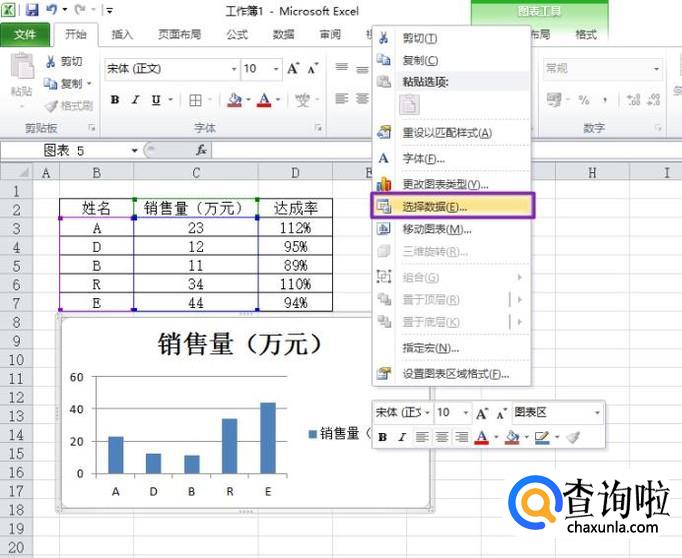Image resolution: width=682 pixels, height=558 pixels.
Task: Click center align icon in mini toolbar
Action: (x=441, y=437)
